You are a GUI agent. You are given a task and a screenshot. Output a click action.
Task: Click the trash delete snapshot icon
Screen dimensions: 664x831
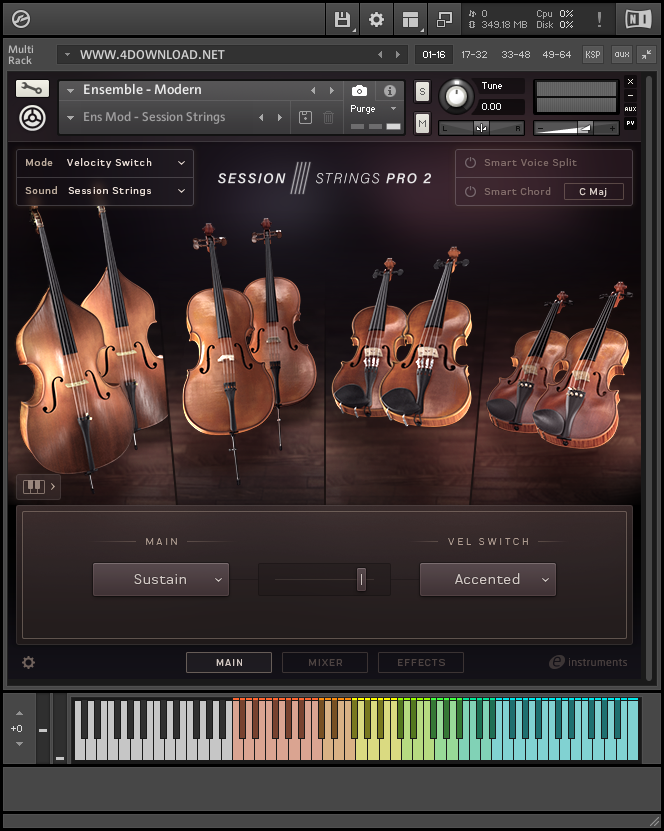tap(329, 117)
